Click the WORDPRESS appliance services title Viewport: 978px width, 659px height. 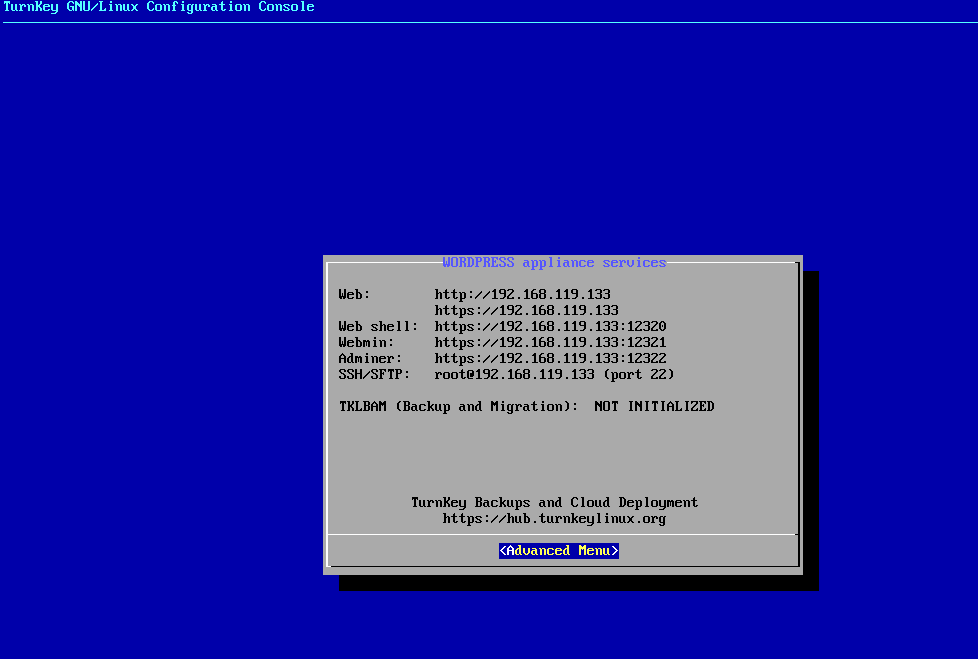click(554, 262)
